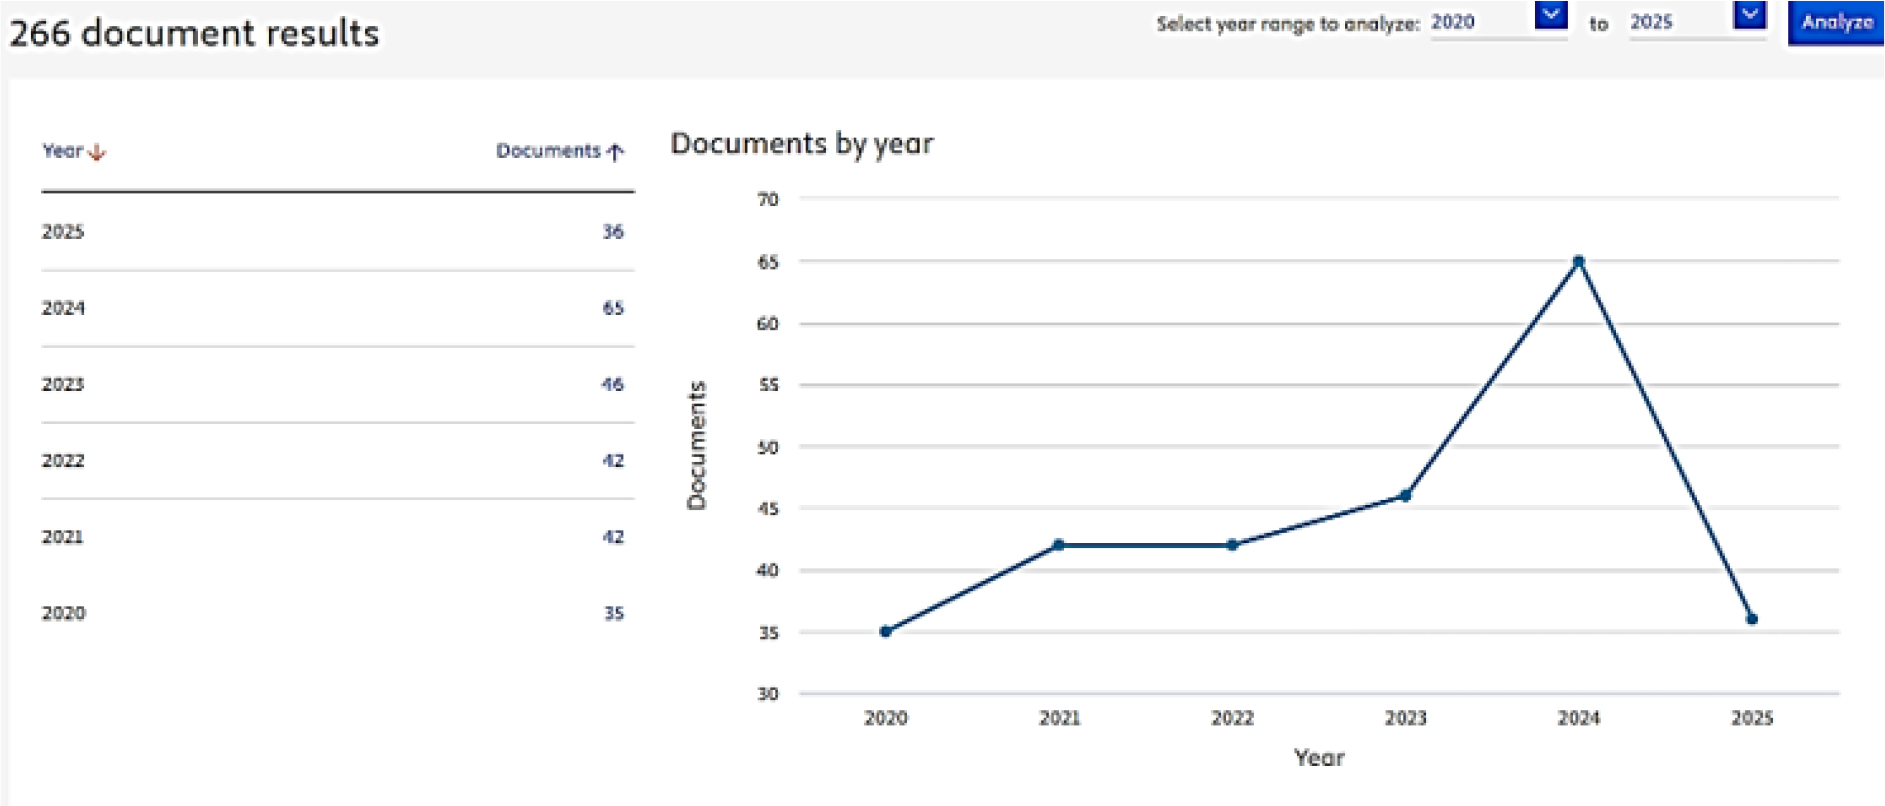
Task: Open the 46 documents link for 2023
Action: coord(613,384)
